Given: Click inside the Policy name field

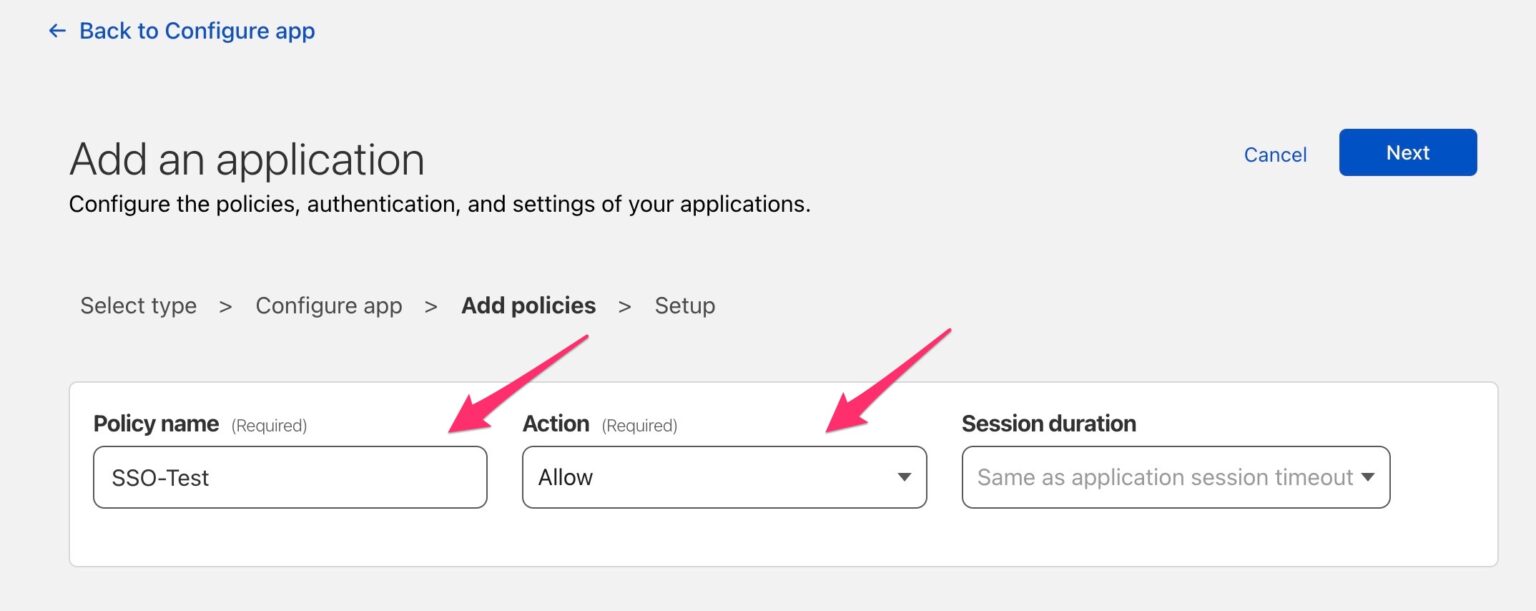Looking at the screenshot, I should 290,477.
